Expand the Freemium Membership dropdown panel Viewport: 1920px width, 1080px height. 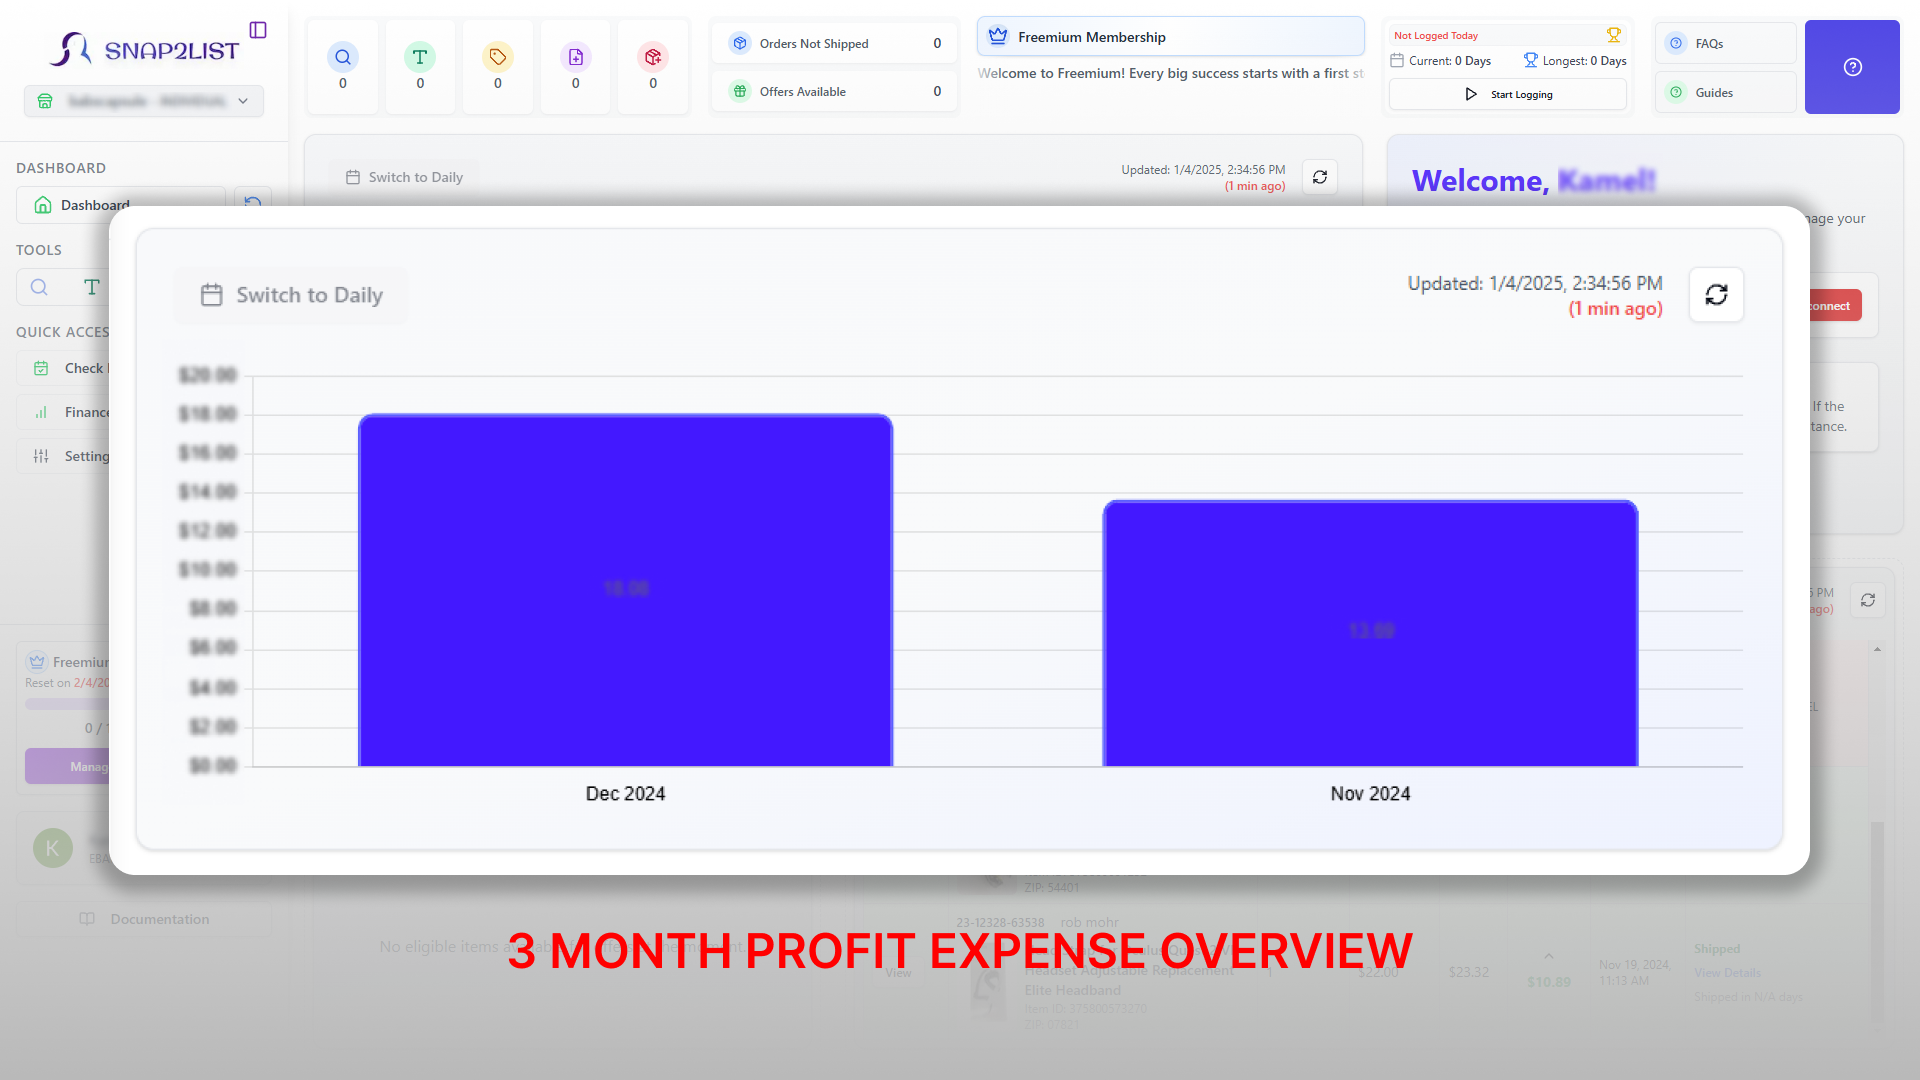tap(1170, 36)
